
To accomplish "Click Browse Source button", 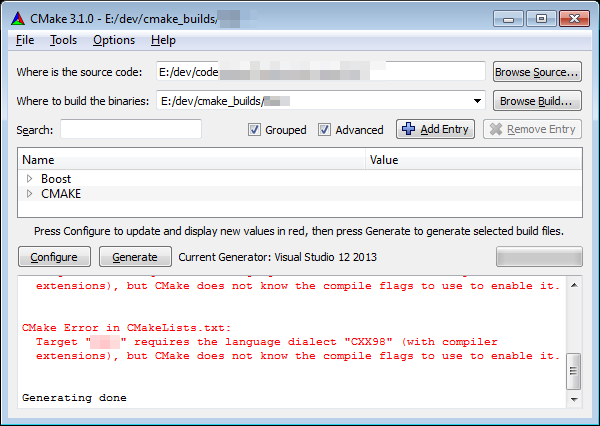I will (x=537, y=72).
